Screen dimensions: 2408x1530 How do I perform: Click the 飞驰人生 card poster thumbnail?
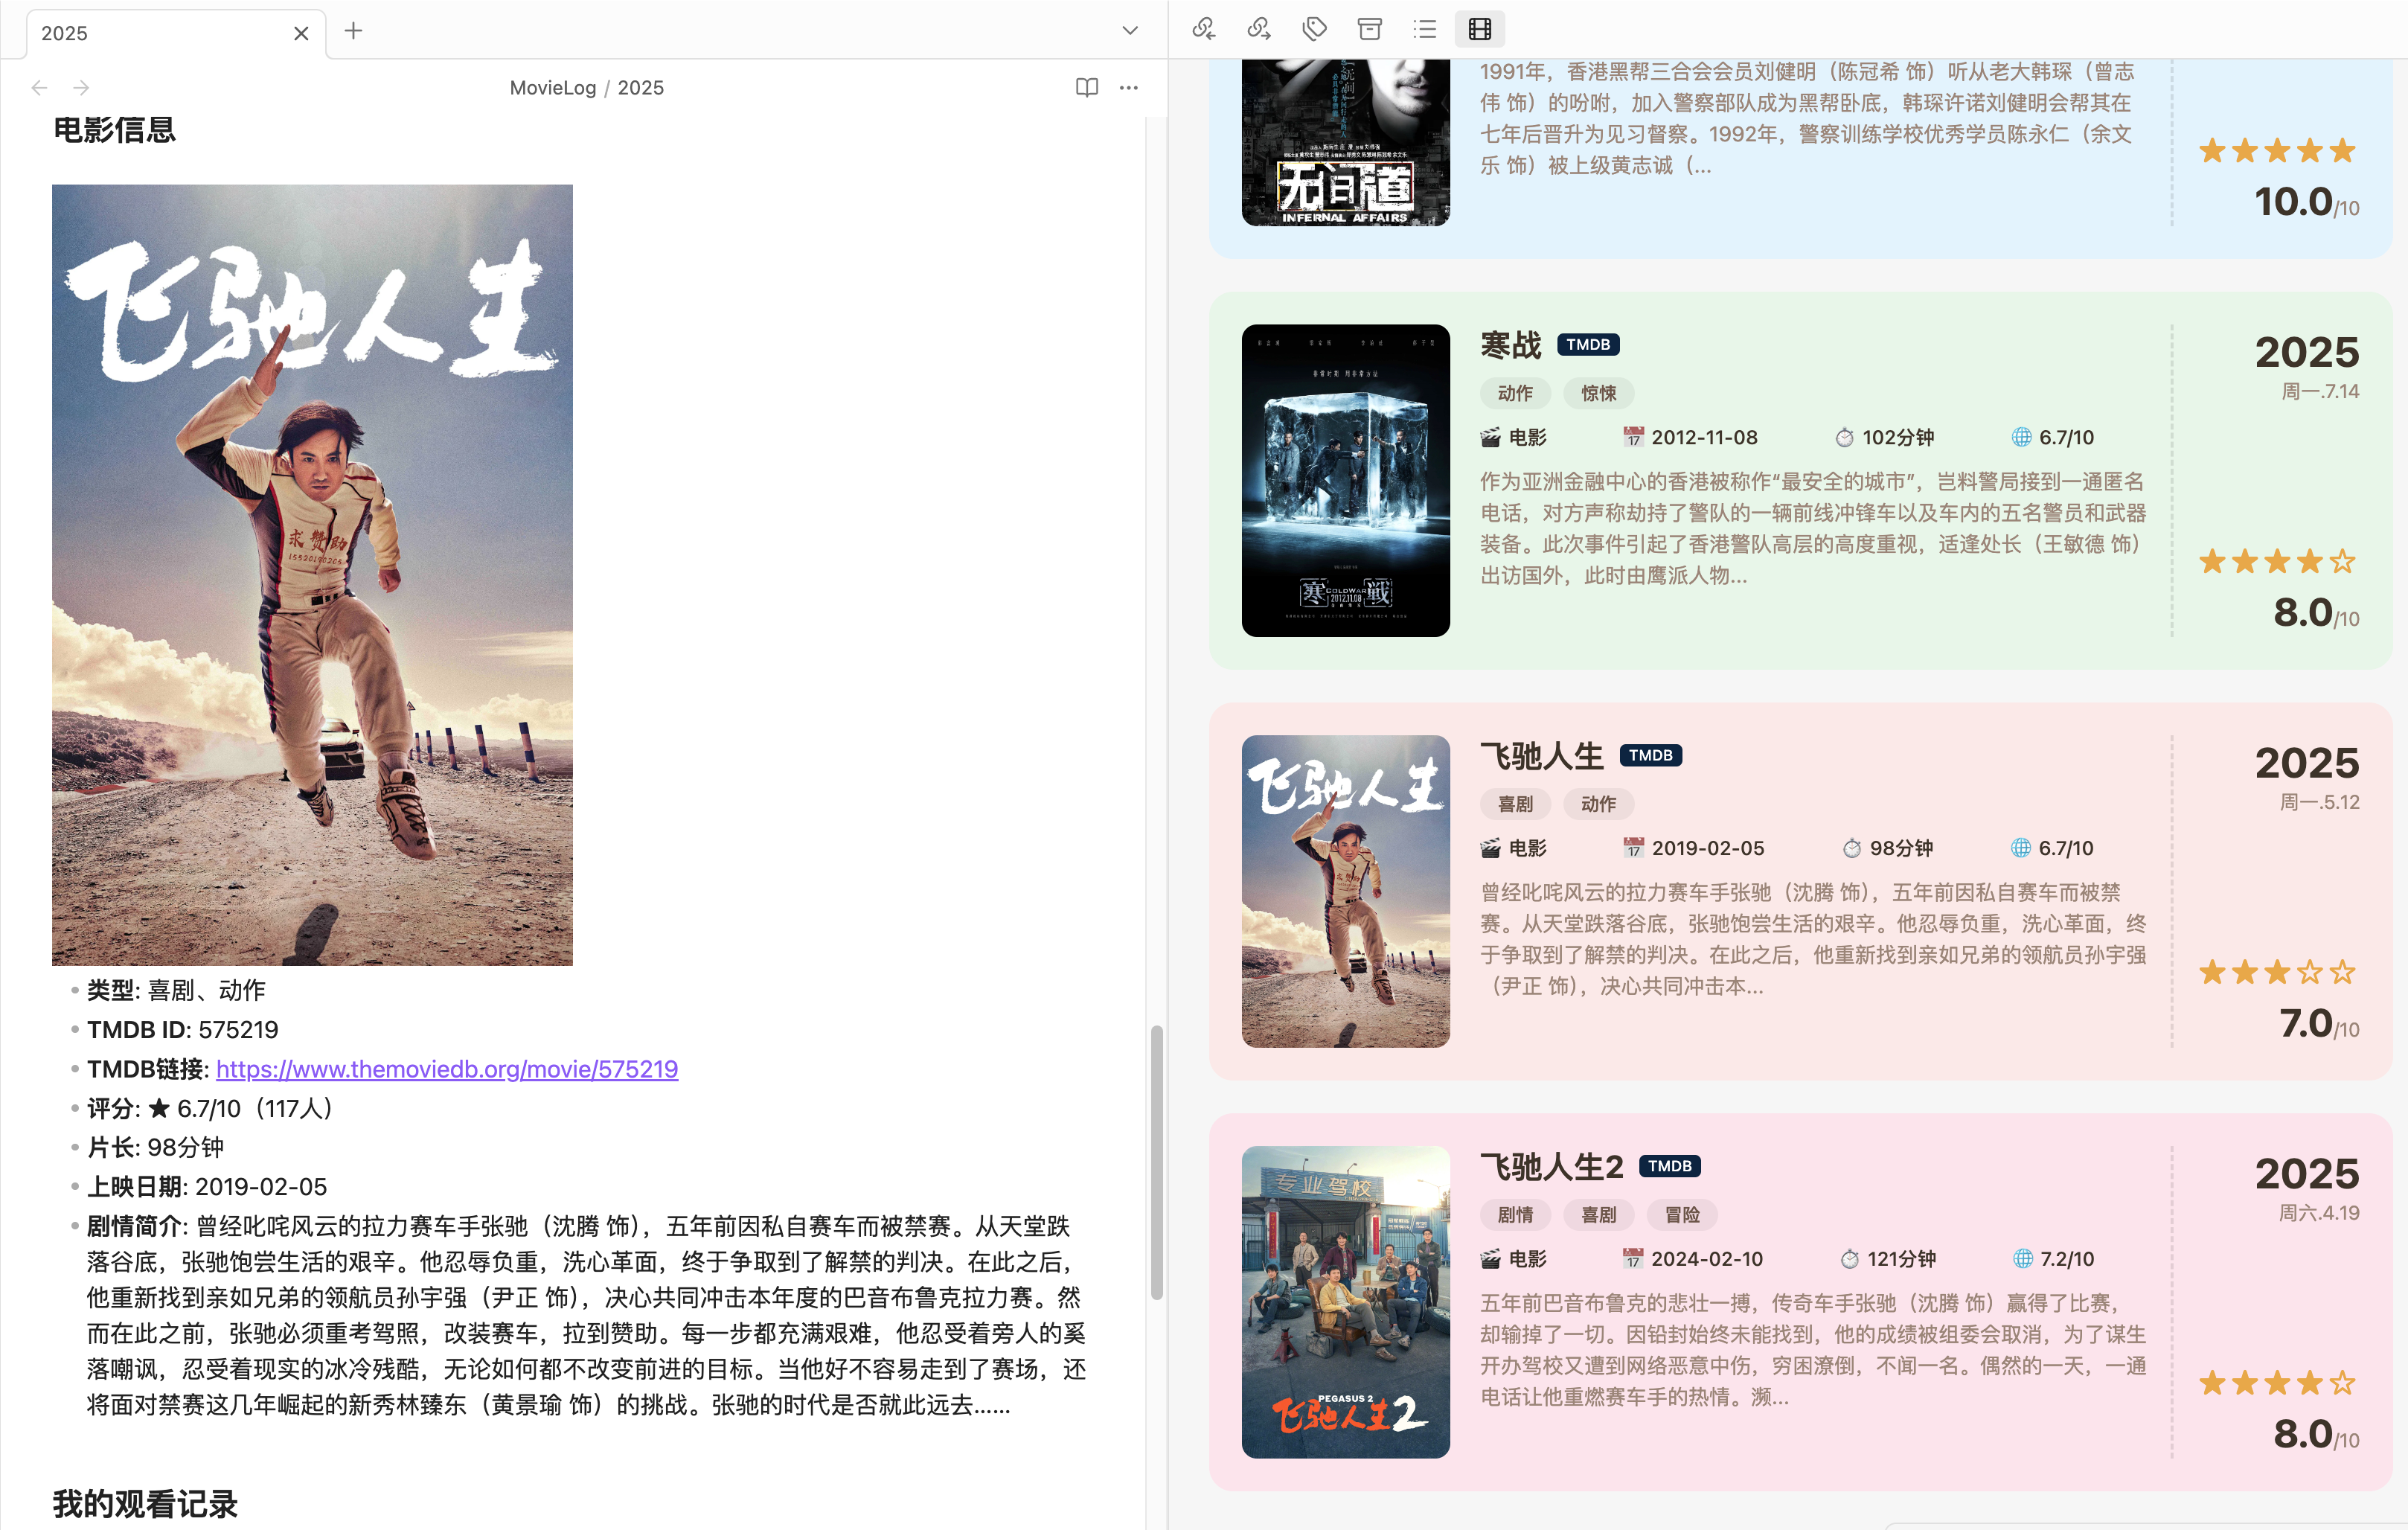[x=1345, y=891]
